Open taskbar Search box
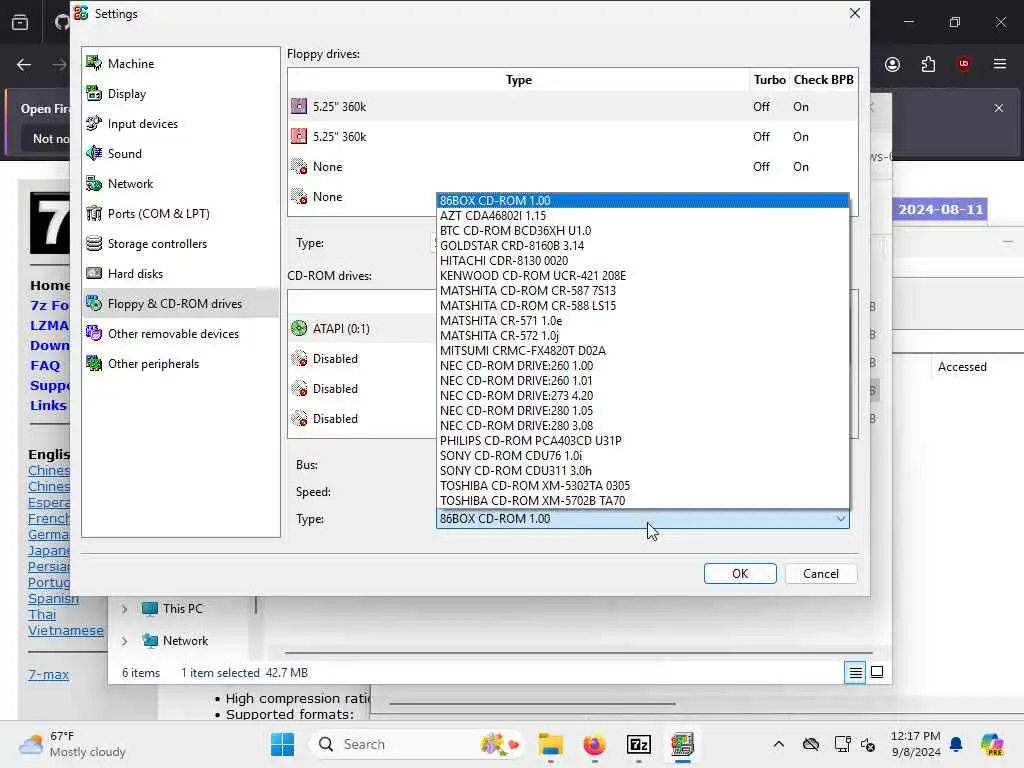 417,744
